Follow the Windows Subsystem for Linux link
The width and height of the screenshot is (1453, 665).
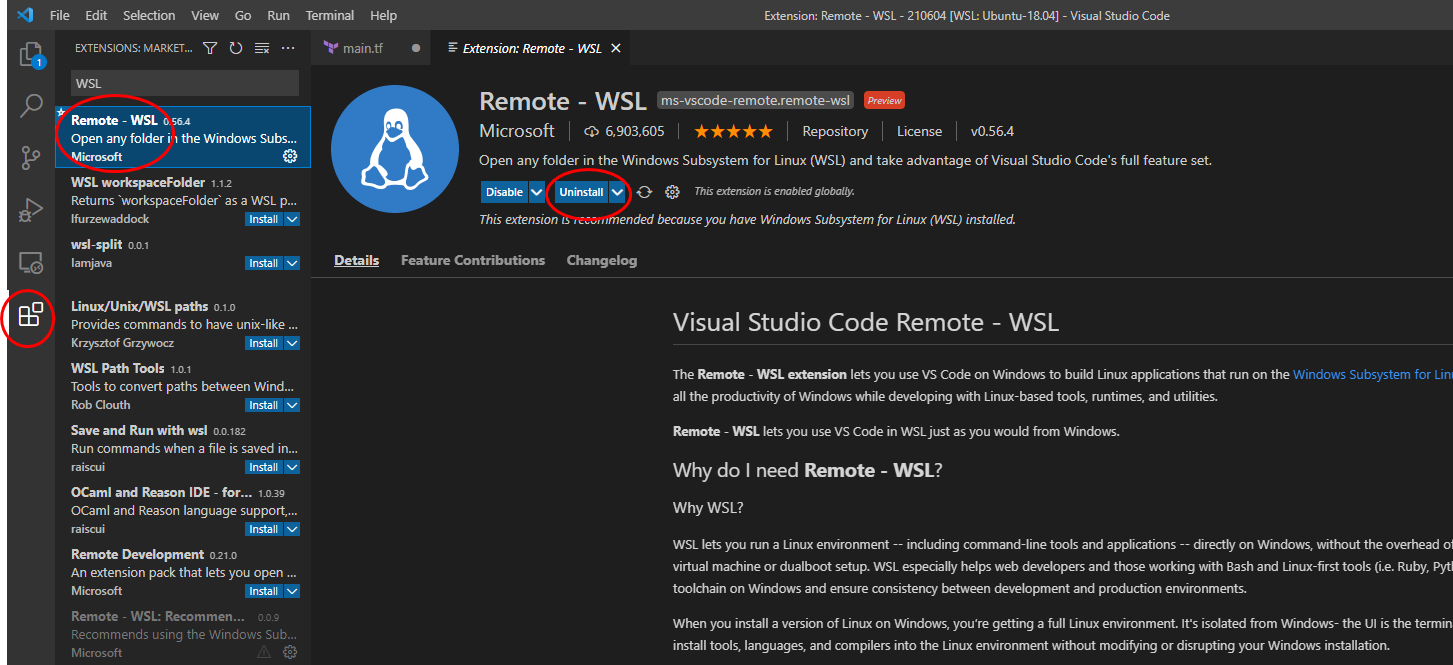(x=1372, y=374)
